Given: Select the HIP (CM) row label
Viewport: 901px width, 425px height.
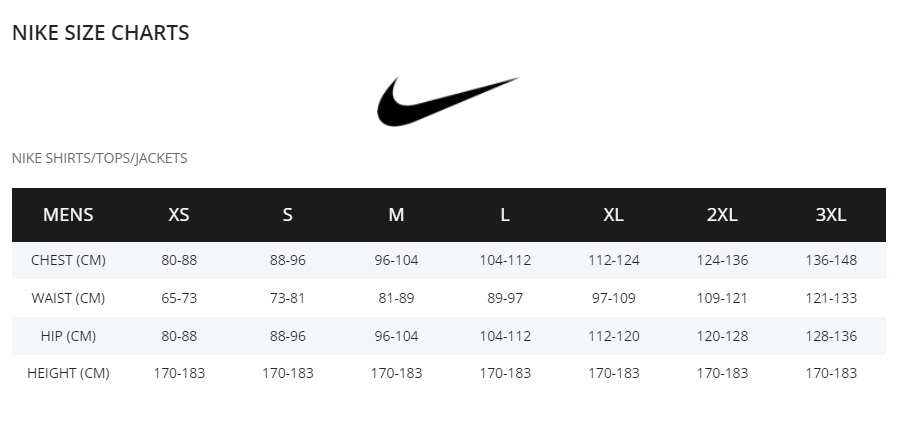Looking at the screenshot, I should (x=68, y=336).
